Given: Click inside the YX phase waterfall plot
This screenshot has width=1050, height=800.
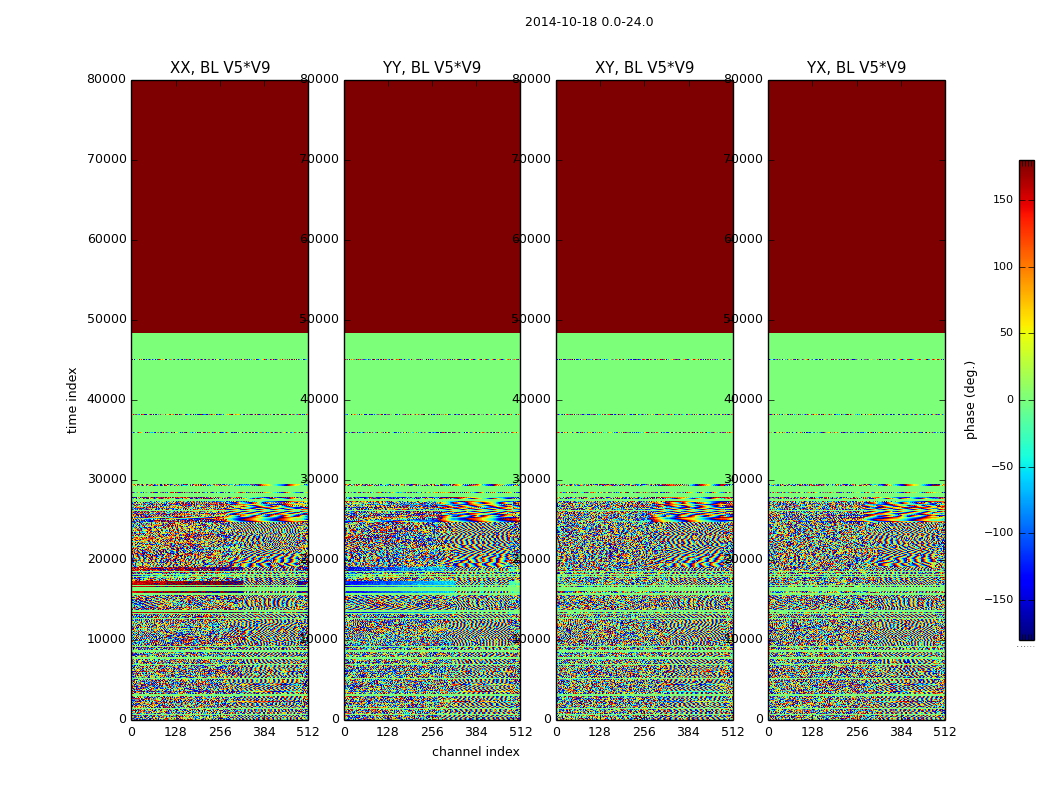Looking at the screenshot, I should (x=856, y=400).
